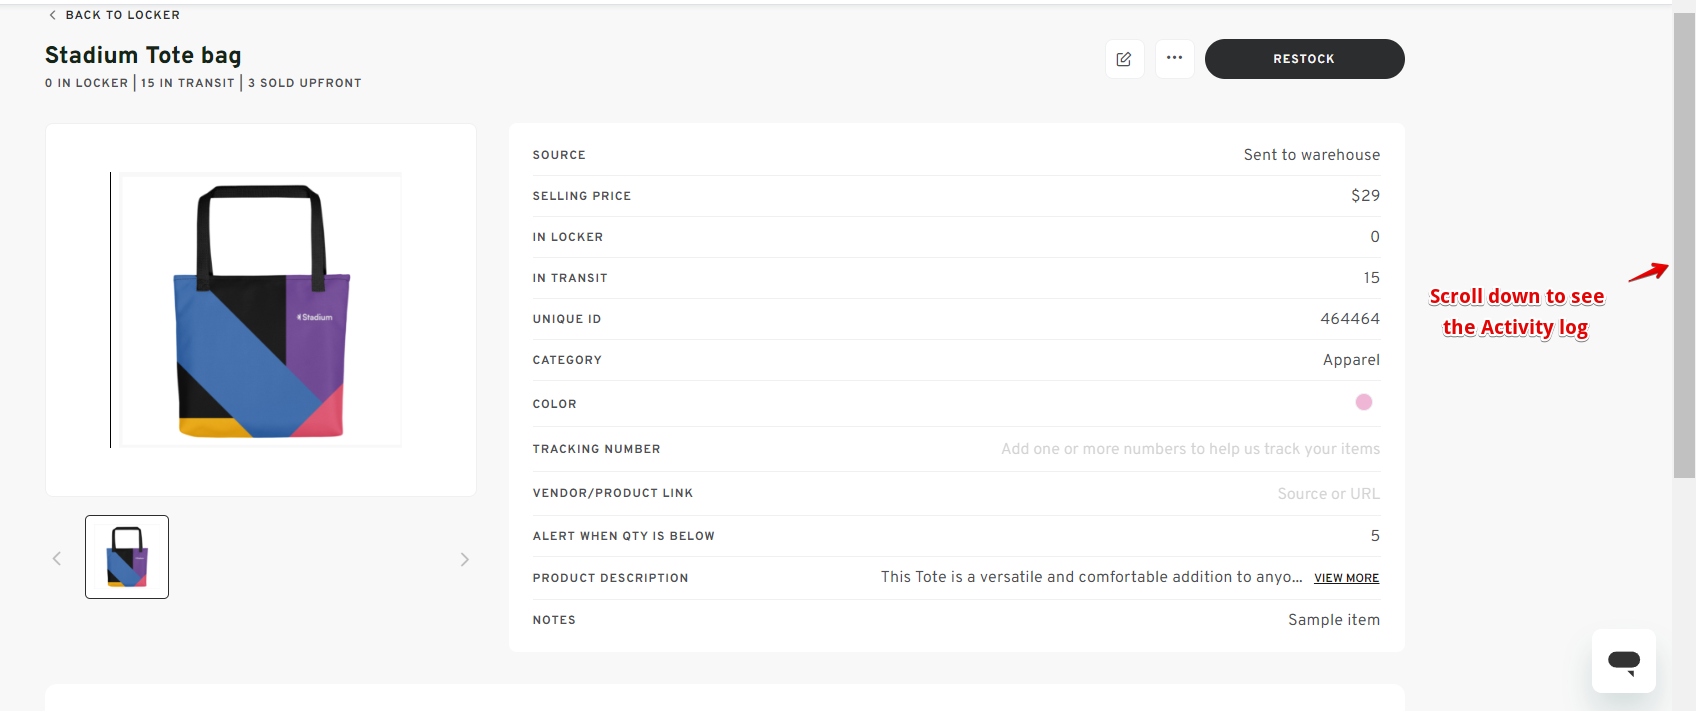The image size is (1696, 711).
Task: Click the unique ID value 464464
Action: pos(1349,319)
